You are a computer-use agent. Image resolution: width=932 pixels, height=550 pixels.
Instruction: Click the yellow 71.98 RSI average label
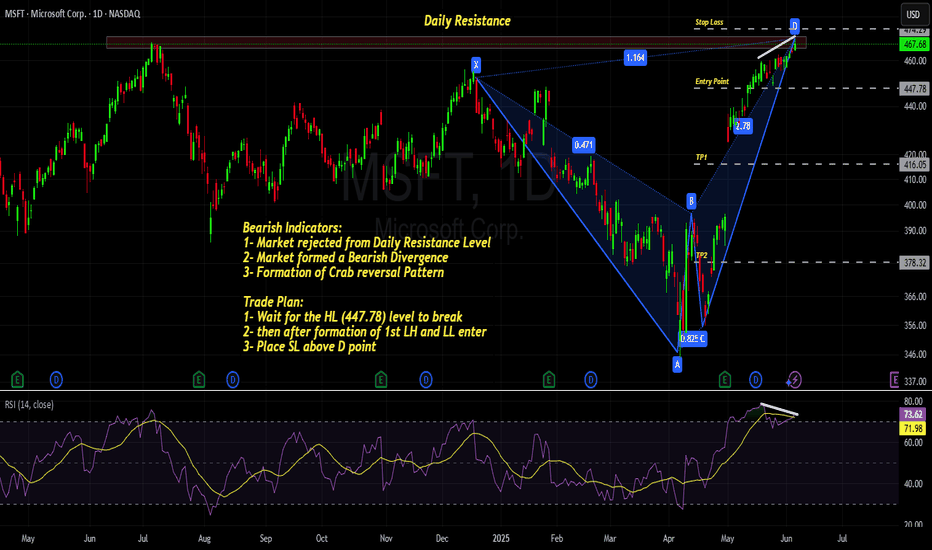pos(913,428)
